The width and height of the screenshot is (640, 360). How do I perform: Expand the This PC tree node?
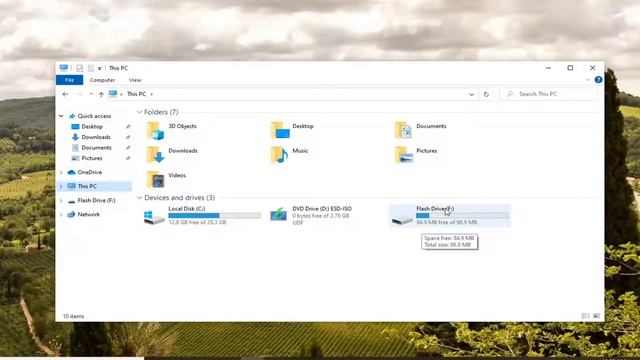61,186
